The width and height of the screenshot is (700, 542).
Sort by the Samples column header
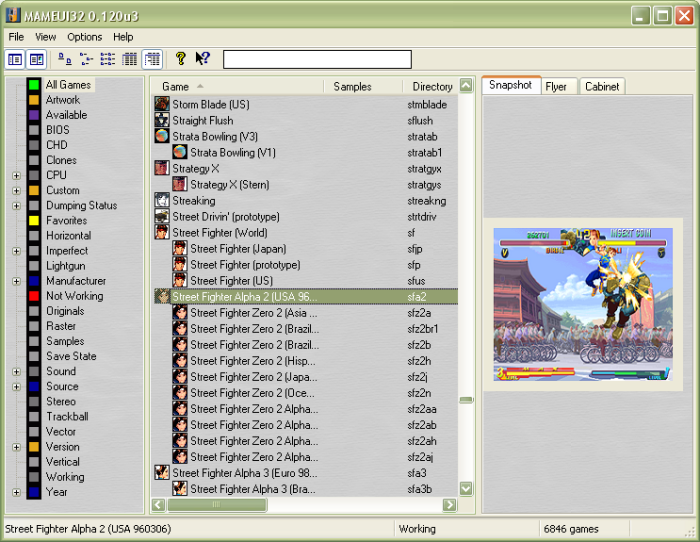tap(363, 87)
